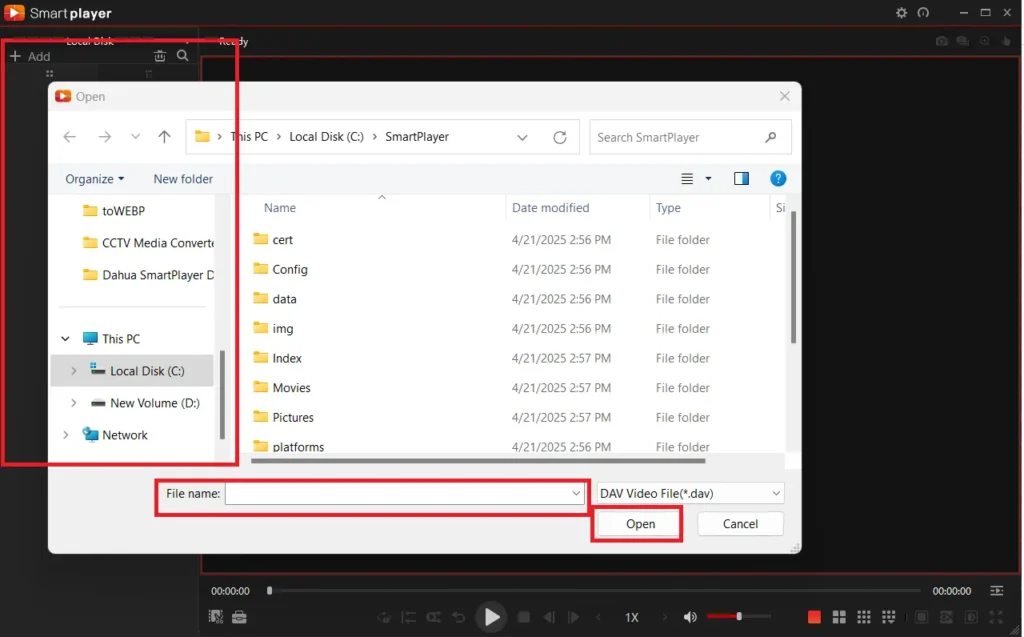
Task: Click the search magnifier in file list panel
Action: (x=183, y=56)
